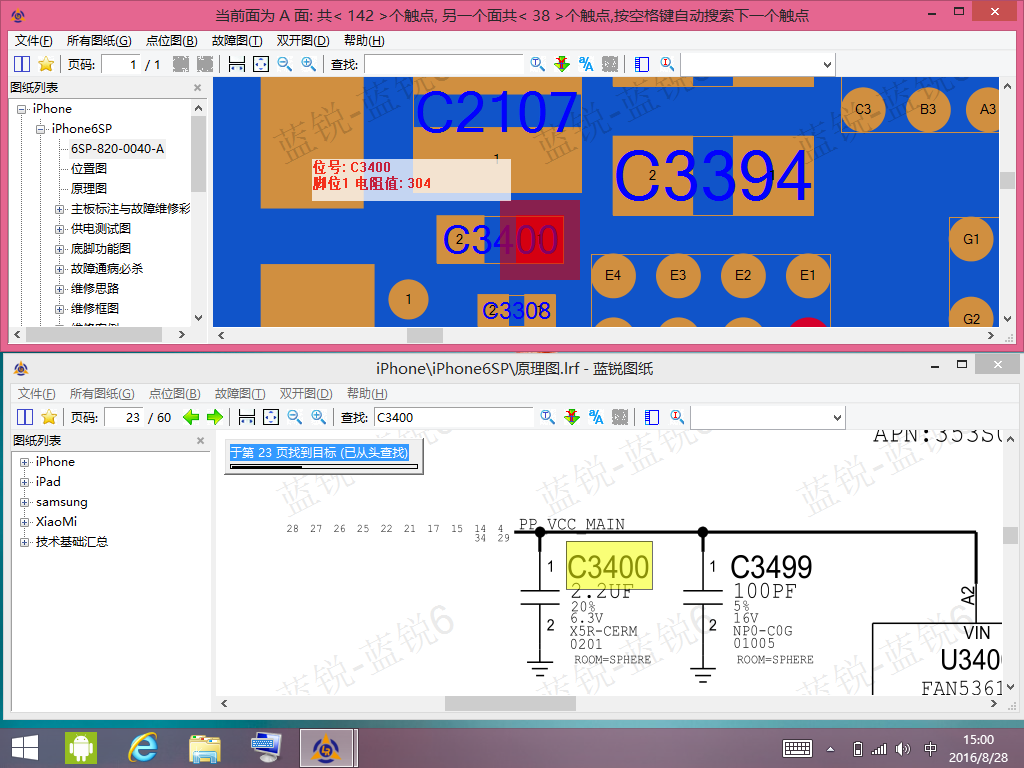Click red magnifier icon in schematic window toolbar

tap(677, 417)
